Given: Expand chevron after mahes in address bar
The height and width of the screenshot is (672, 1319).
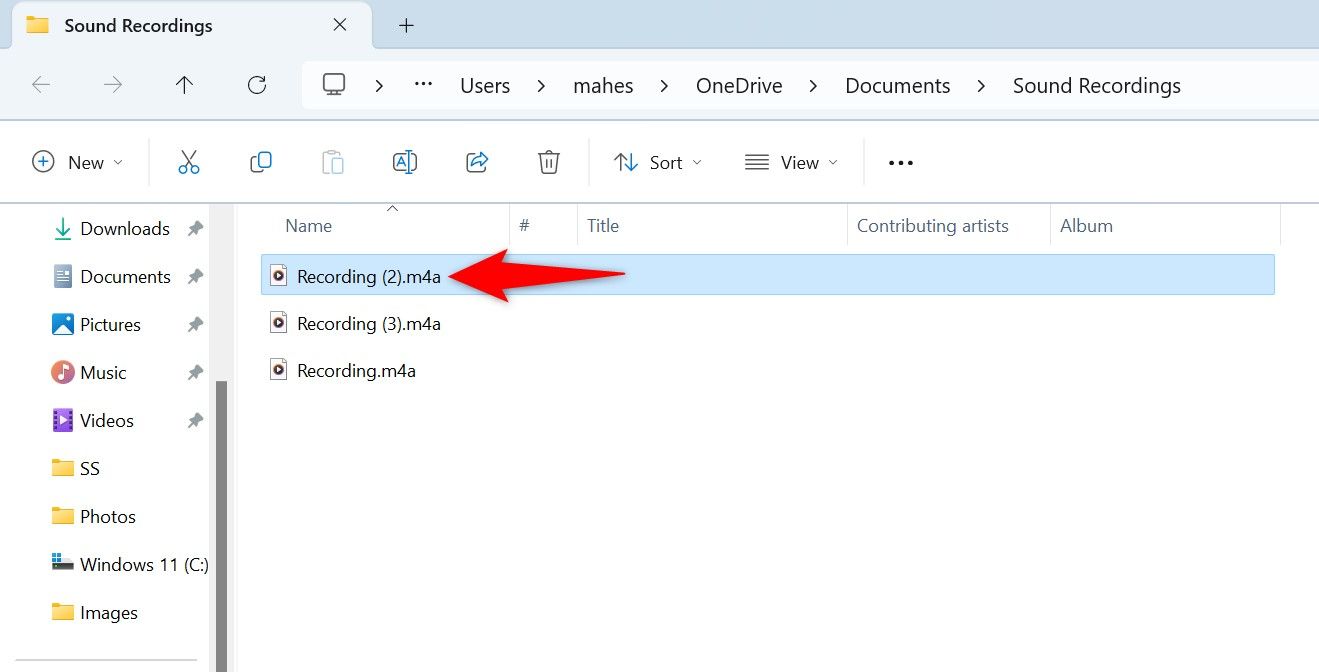Looking at the screenshot, I should pos(665,86).
